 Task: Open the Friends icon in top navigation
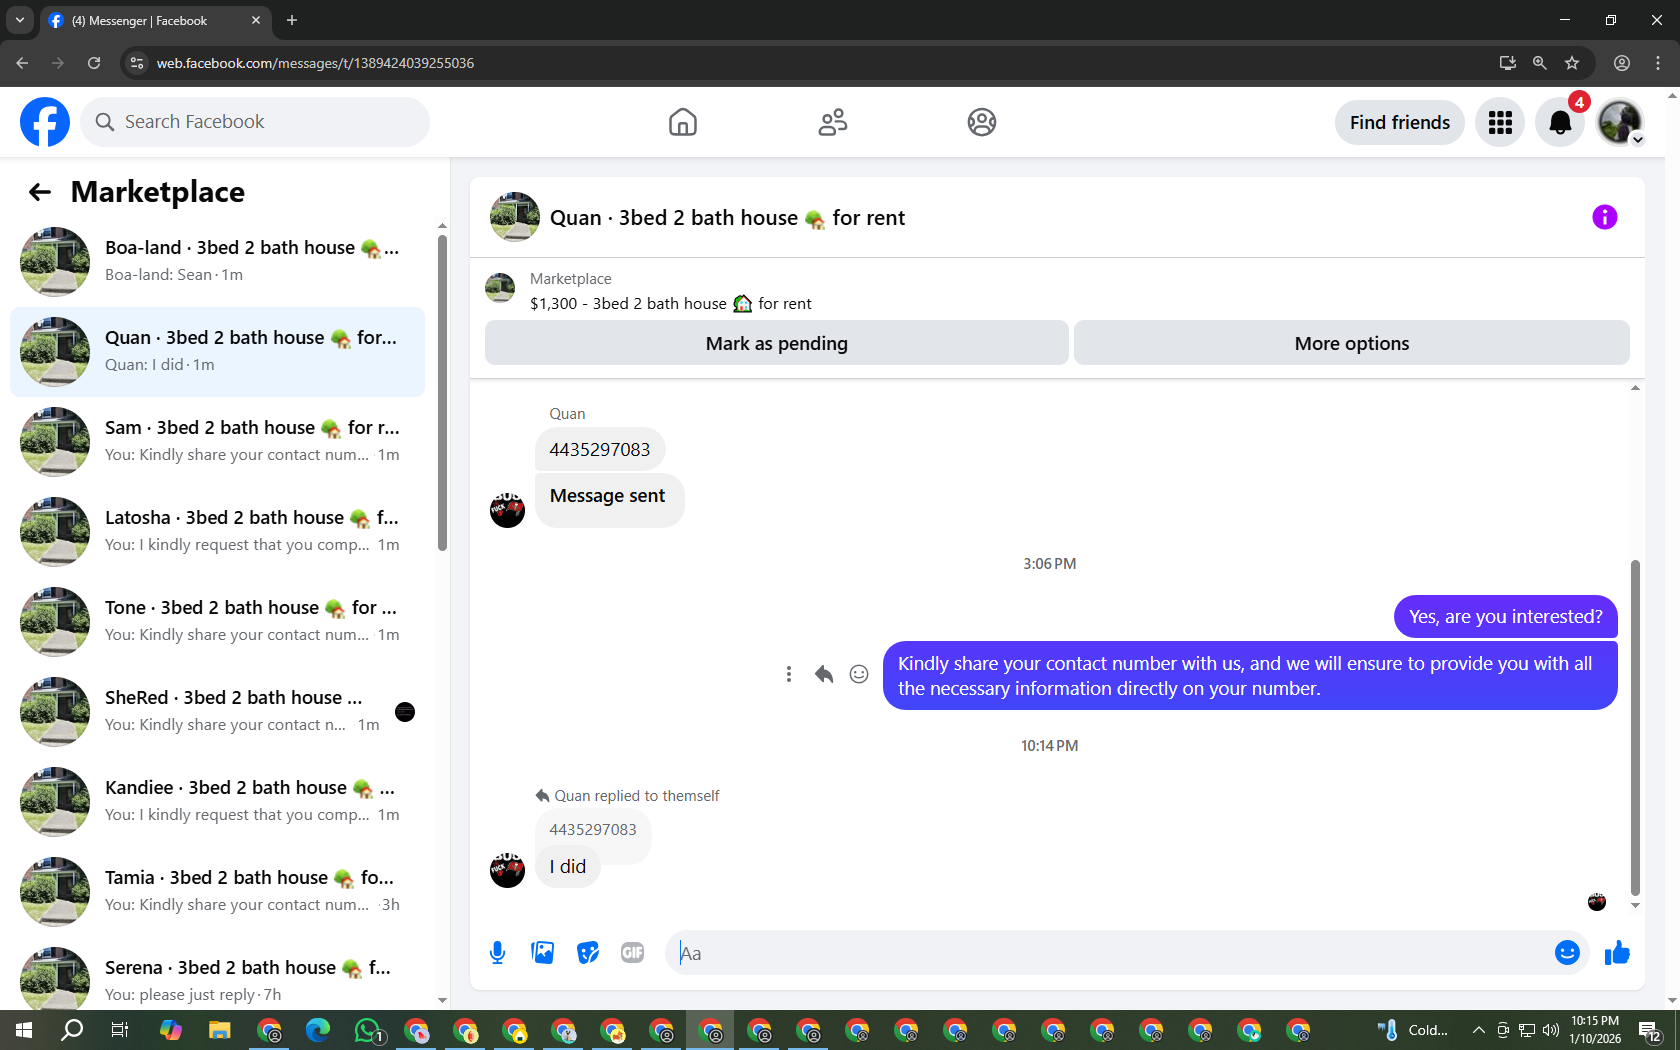click(833, 122)
